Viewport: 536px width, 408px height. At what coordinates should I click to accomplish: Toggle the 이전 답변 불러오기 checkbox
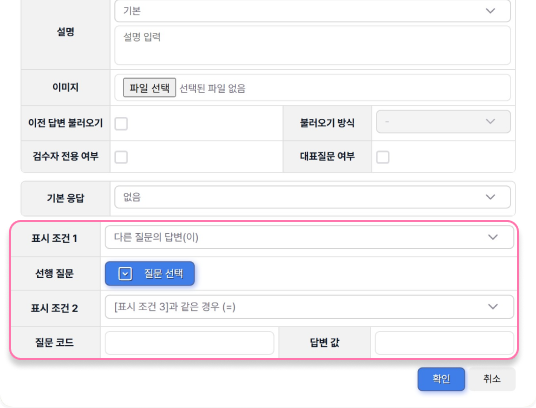[121, 124]
